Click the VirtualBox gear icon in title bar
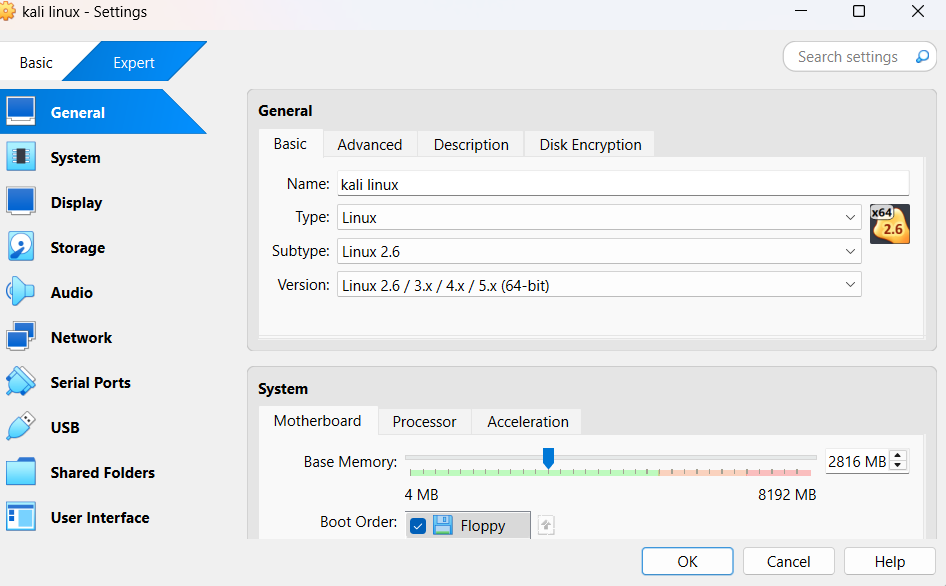946x586 pixels. pyautogui.click(x=7, y=12)
